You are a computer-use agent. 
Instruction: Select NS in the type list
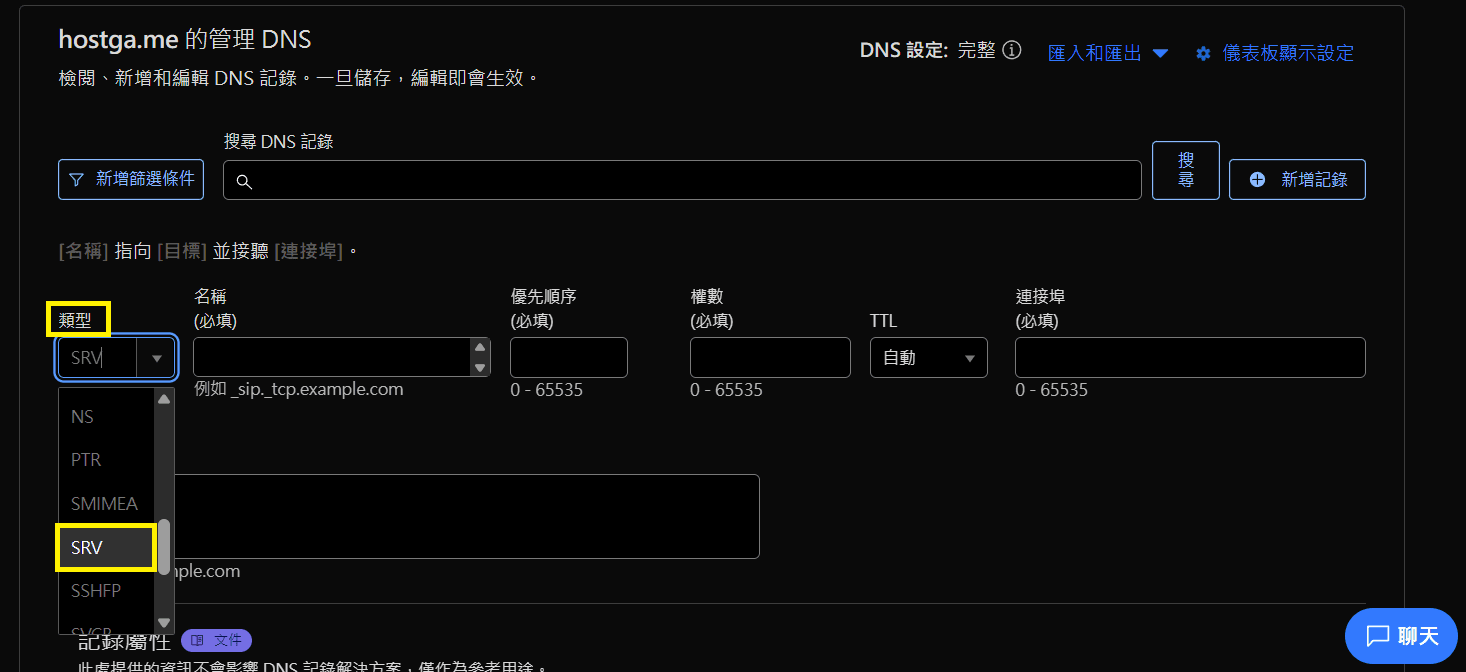click(x=106, y=417)
